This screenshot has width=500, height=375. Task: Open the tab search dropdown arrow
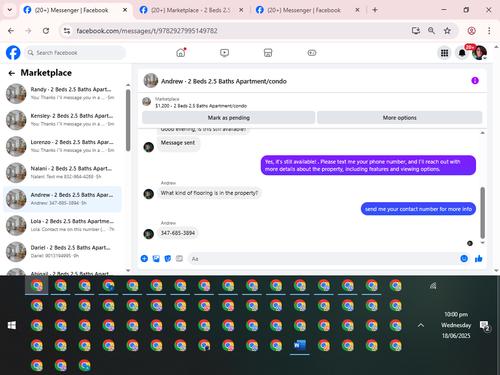[10, 10]
